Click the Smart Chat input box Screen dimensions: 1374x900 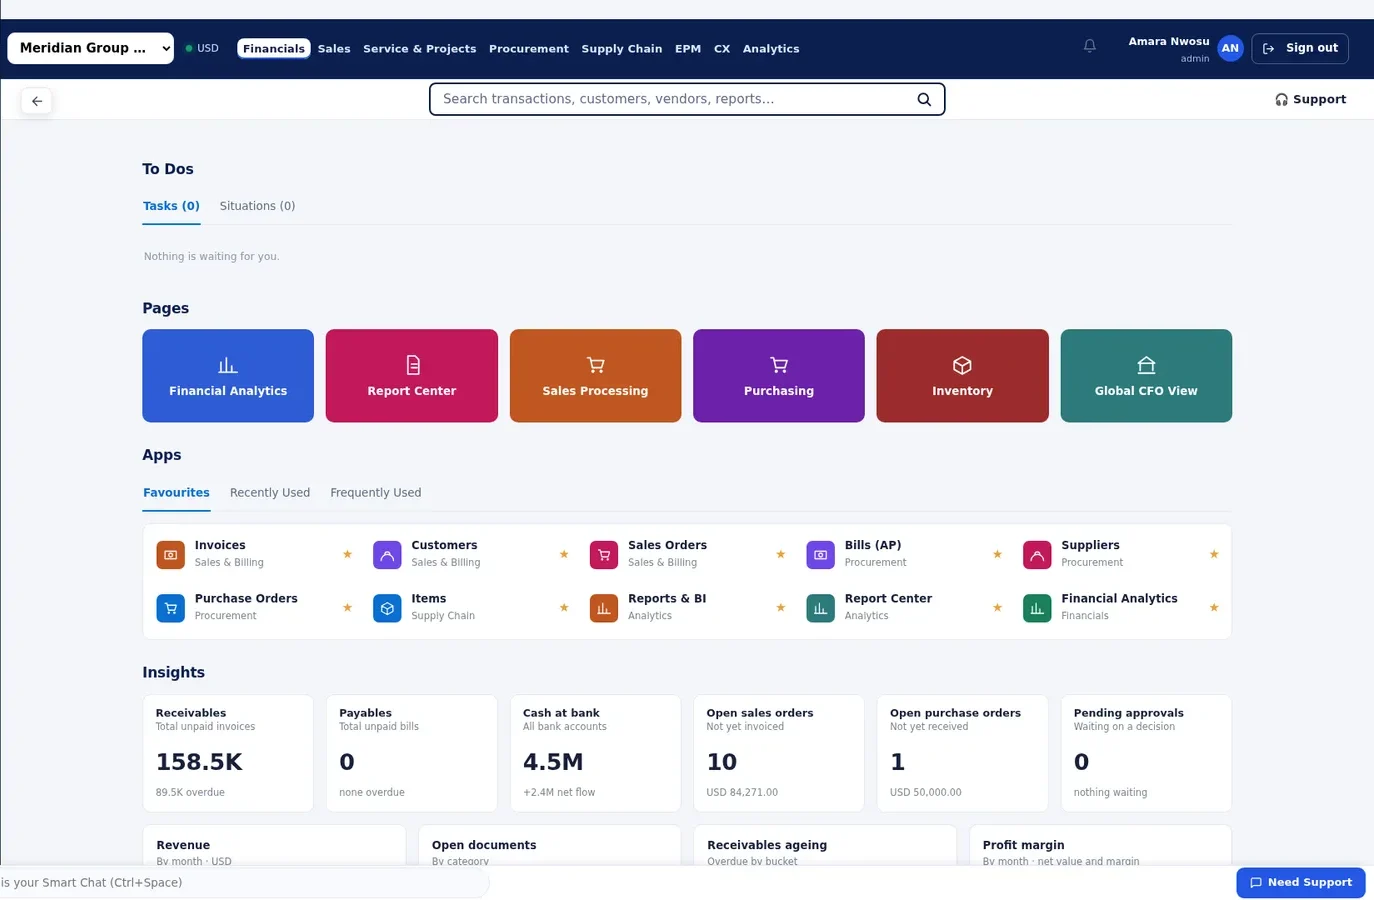[x=244, y=883]
